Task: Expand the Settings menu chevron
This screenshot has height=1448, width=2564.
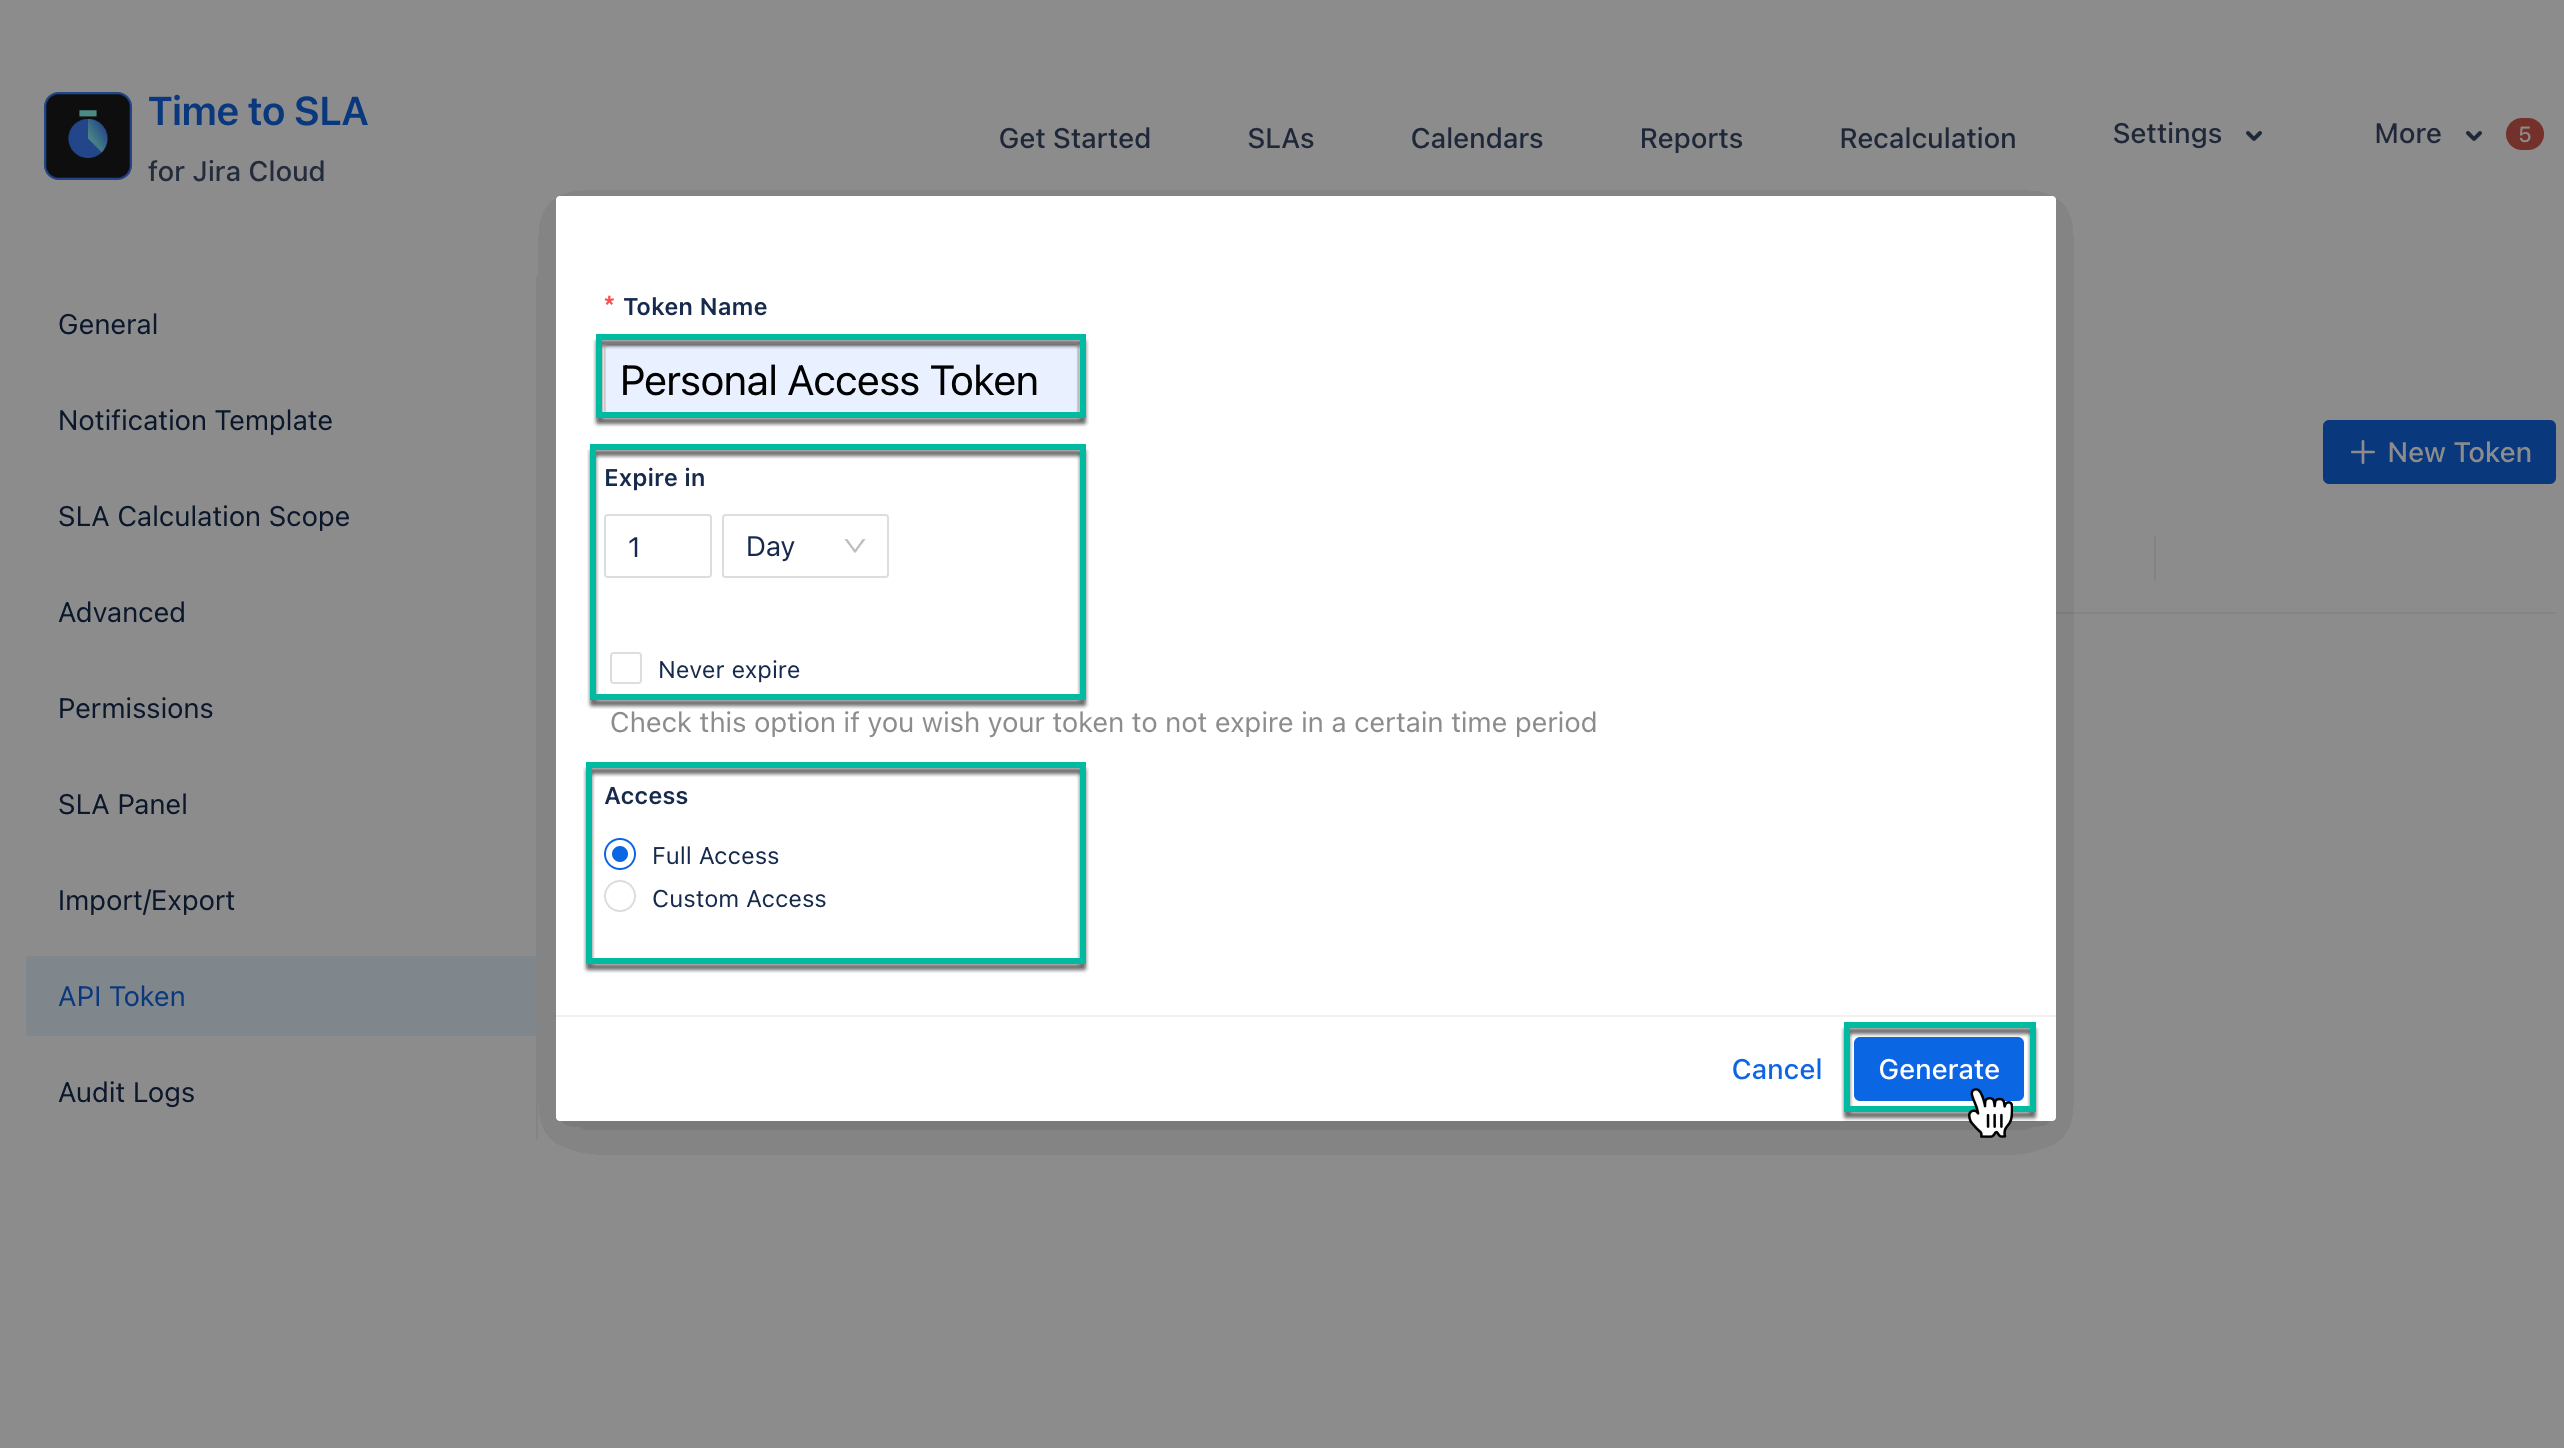Action: pos(2254,136)
